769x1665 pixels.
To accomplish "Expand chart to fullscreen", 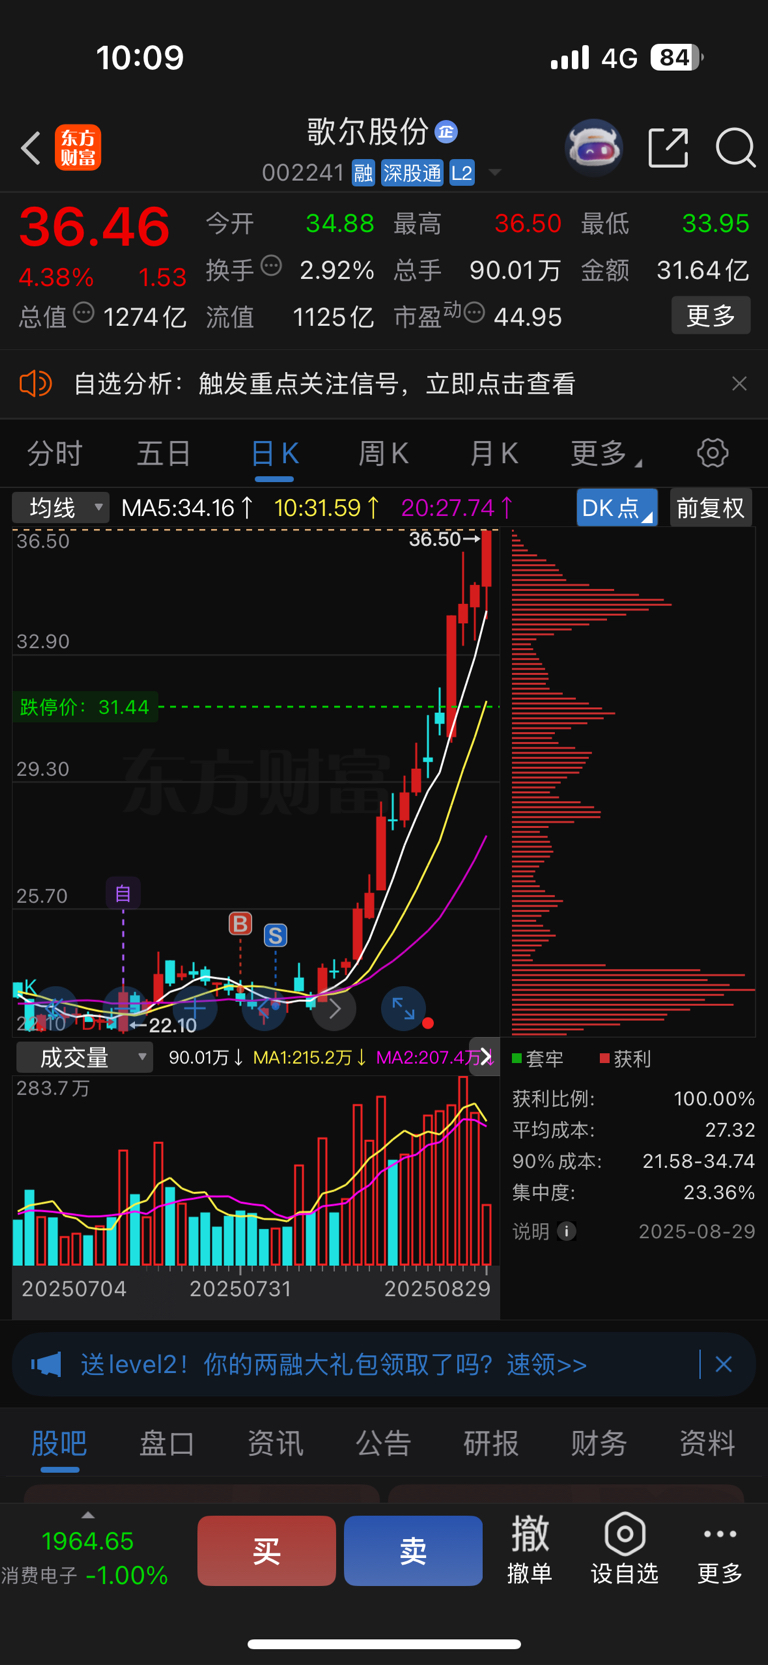I will tap(403, 1009).
